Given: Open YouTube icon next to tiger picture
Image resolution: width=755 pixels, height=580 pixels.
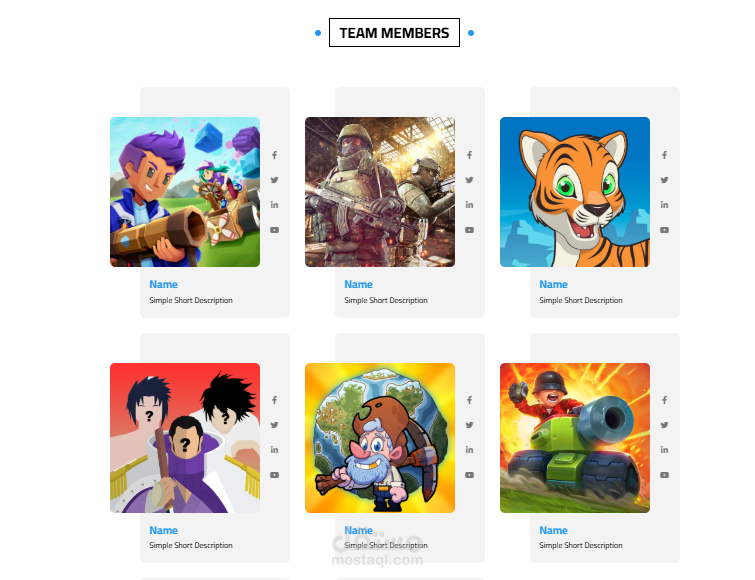Looking at the screenshot, I should tap(664, 230).
